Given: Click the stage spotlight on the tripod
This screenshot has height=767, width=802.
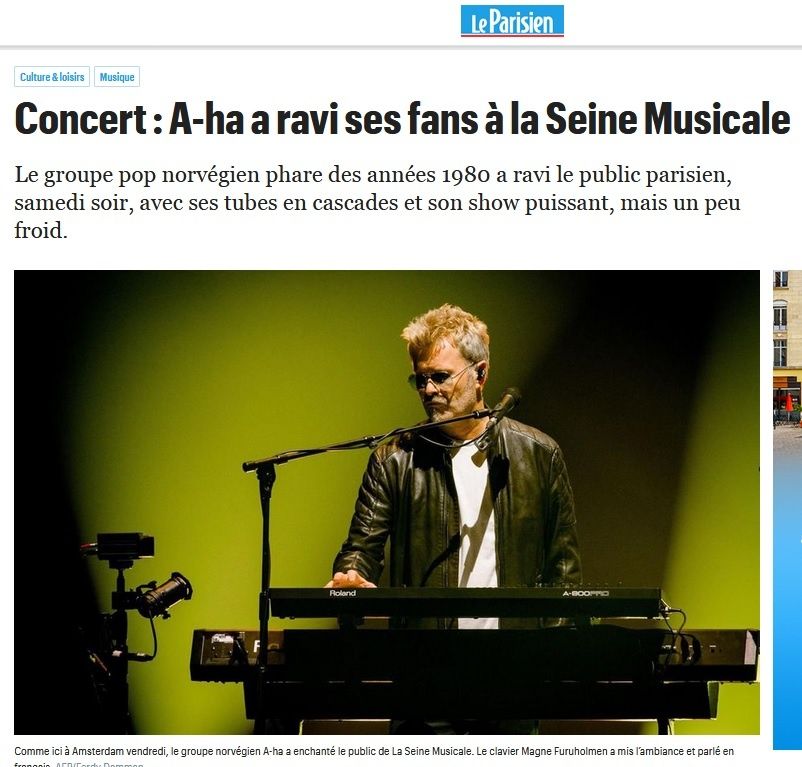Looking at the screenshot, I should 165,595.
